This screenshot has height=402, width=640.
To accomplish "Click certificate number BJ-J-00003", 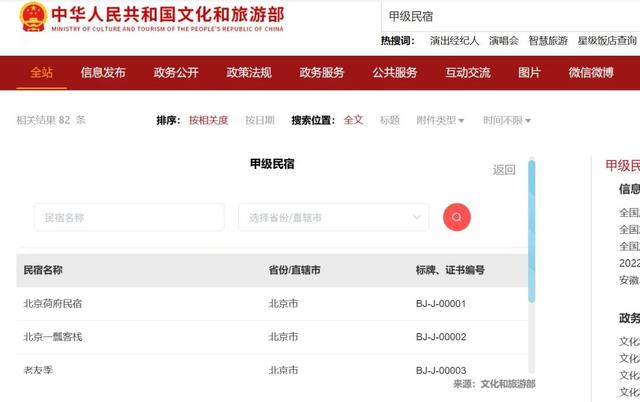I will tap(441, 371).
